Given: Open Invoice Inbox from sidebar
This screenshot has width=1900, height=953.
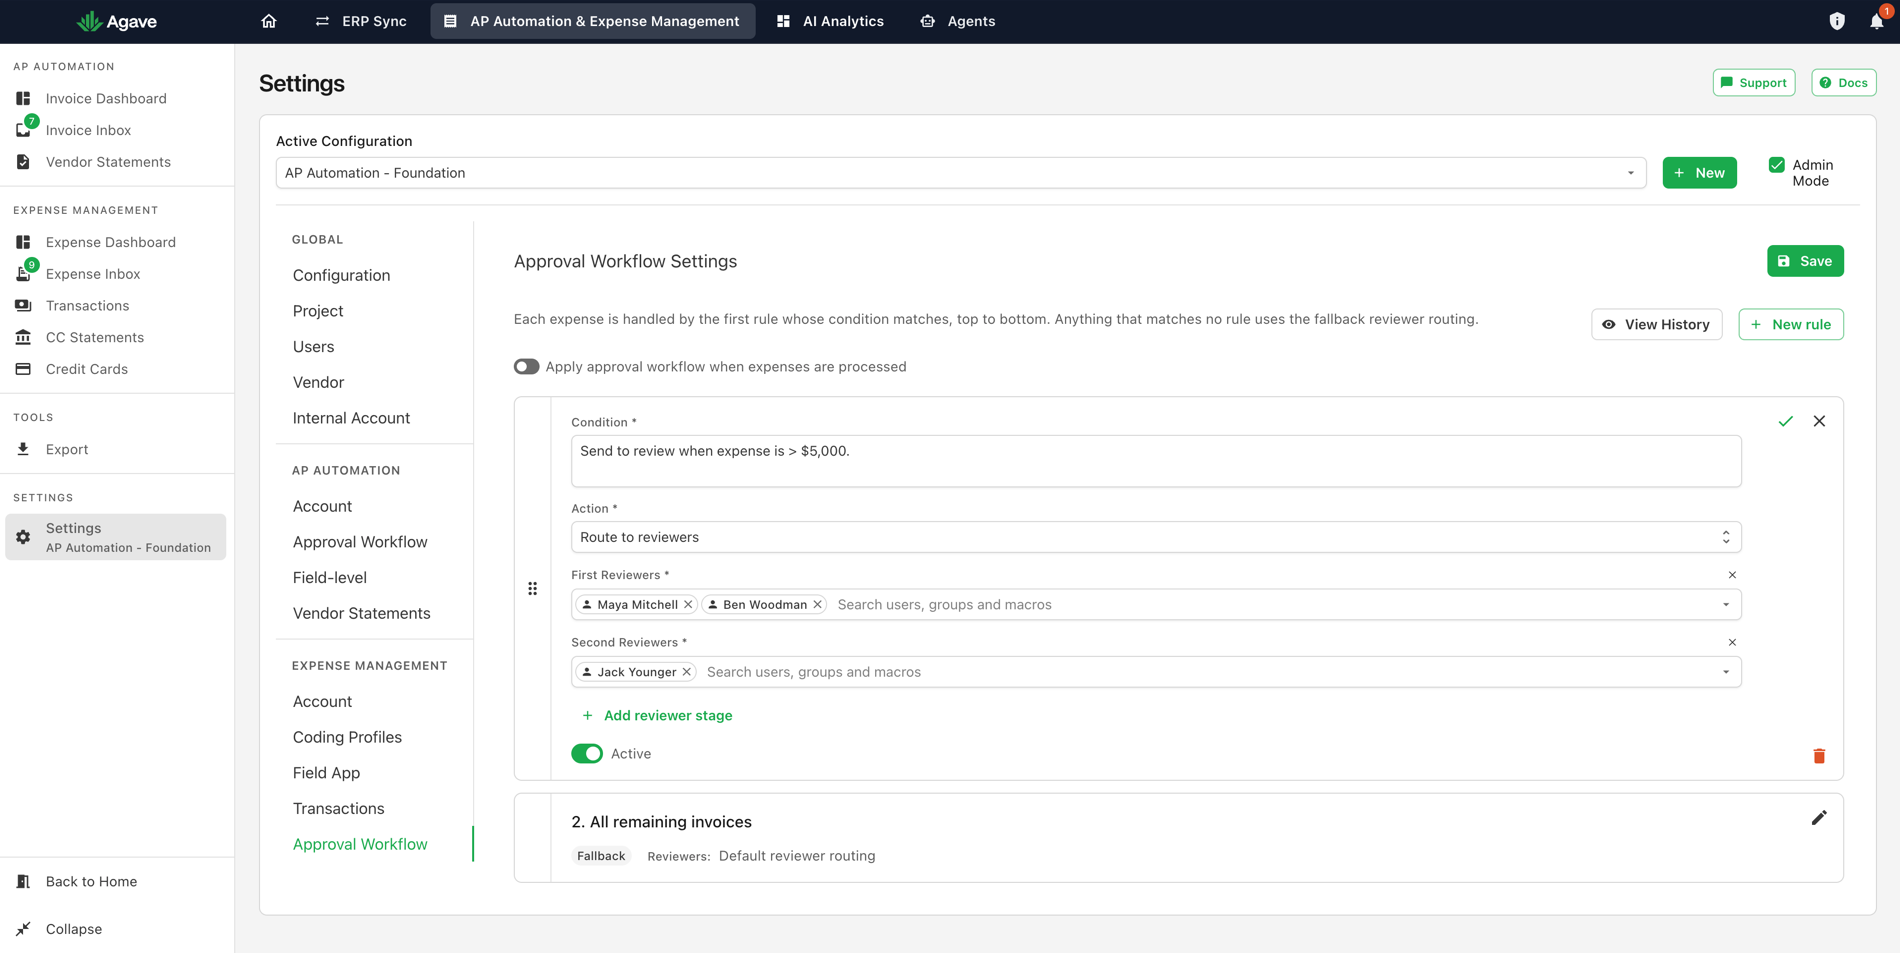Looking at the screenshot, I should tap(88, 130).
